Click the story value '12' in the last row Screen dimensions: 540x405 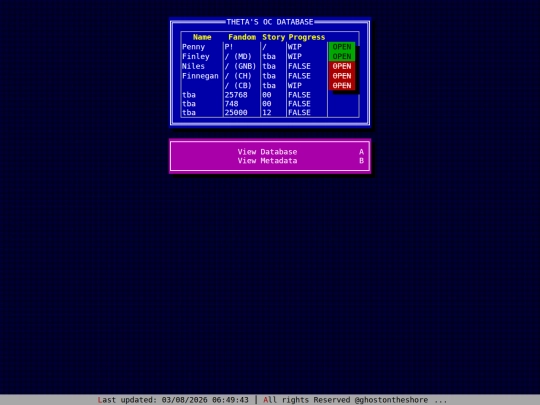point(267,113)
